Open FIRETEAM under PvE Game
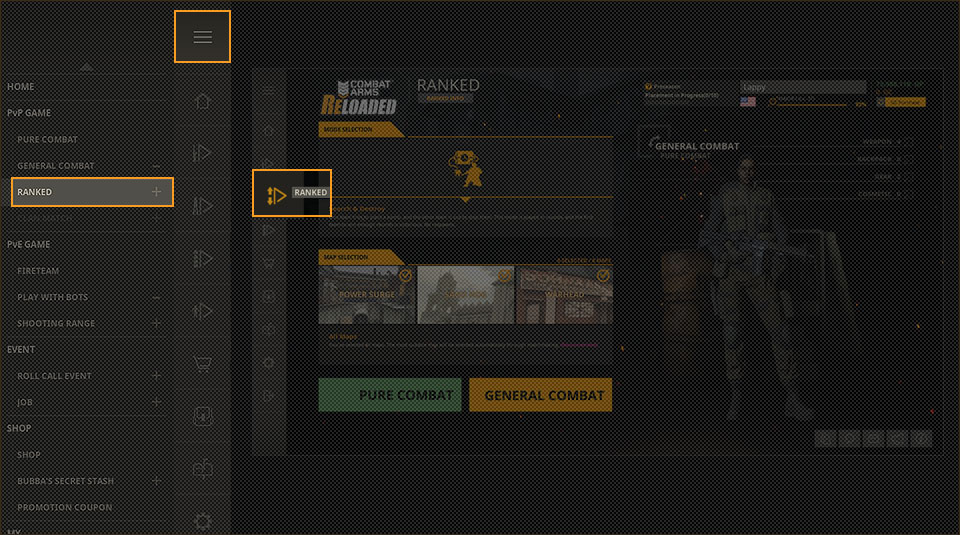 click(x=38, y=271)
